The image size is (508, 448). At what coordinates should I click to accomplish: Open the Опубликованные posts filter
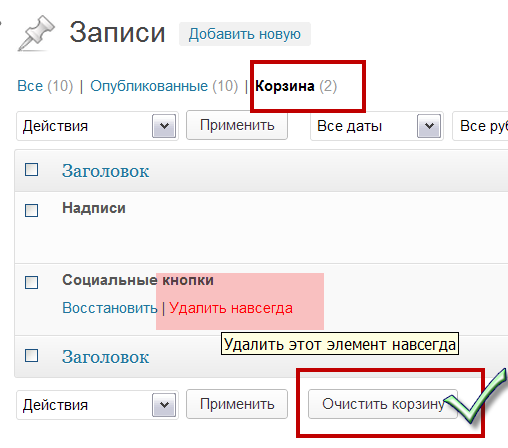point(149,86)
